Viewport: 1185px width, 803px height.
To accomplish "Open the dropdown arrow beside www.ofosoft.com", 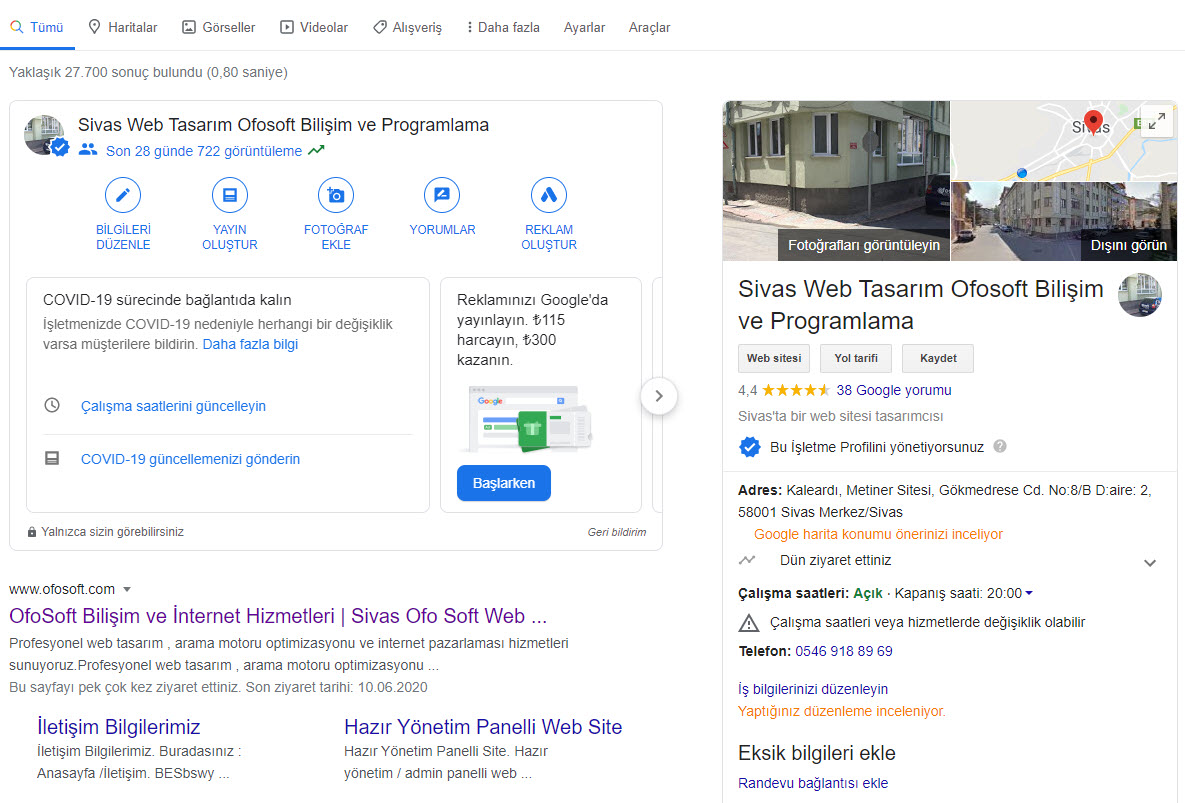I will coord(127,590).
